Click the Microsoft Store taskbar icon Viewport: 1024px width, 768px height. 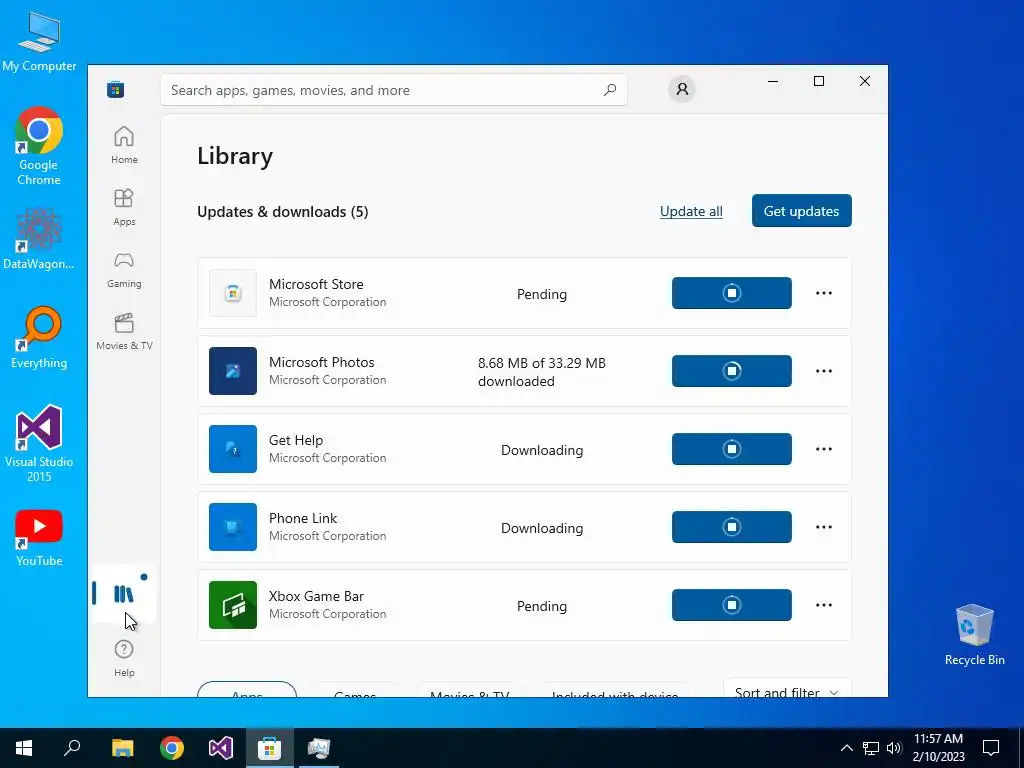tap(269, 748)
